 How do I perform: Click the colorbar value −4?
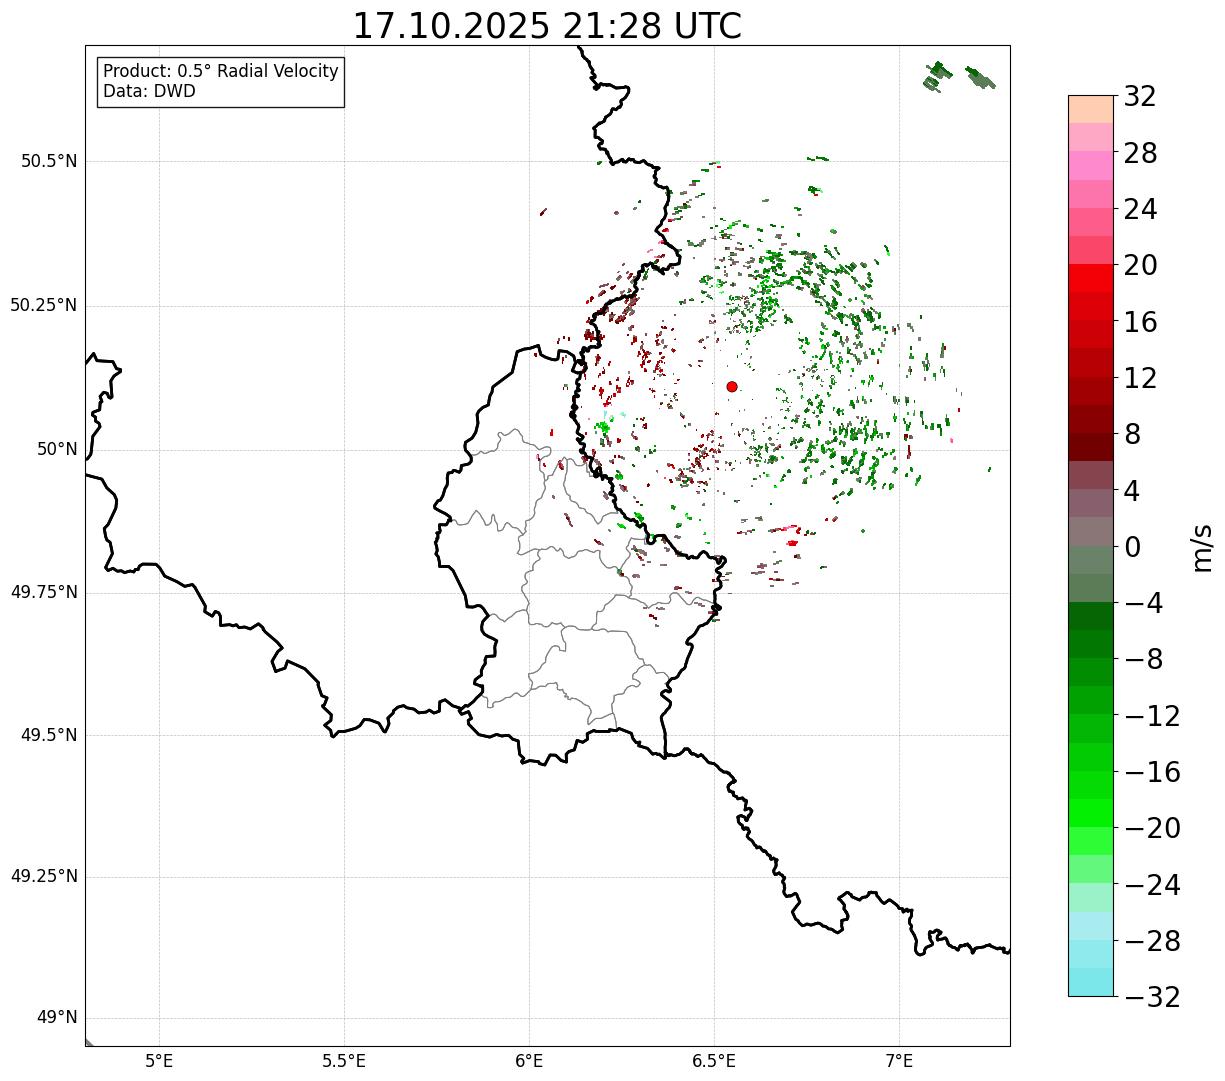1142,603
